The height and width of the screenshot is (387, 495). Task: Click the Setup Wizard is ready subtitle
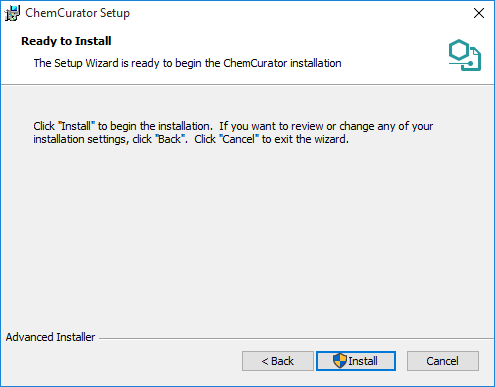(x=187, y=63)
